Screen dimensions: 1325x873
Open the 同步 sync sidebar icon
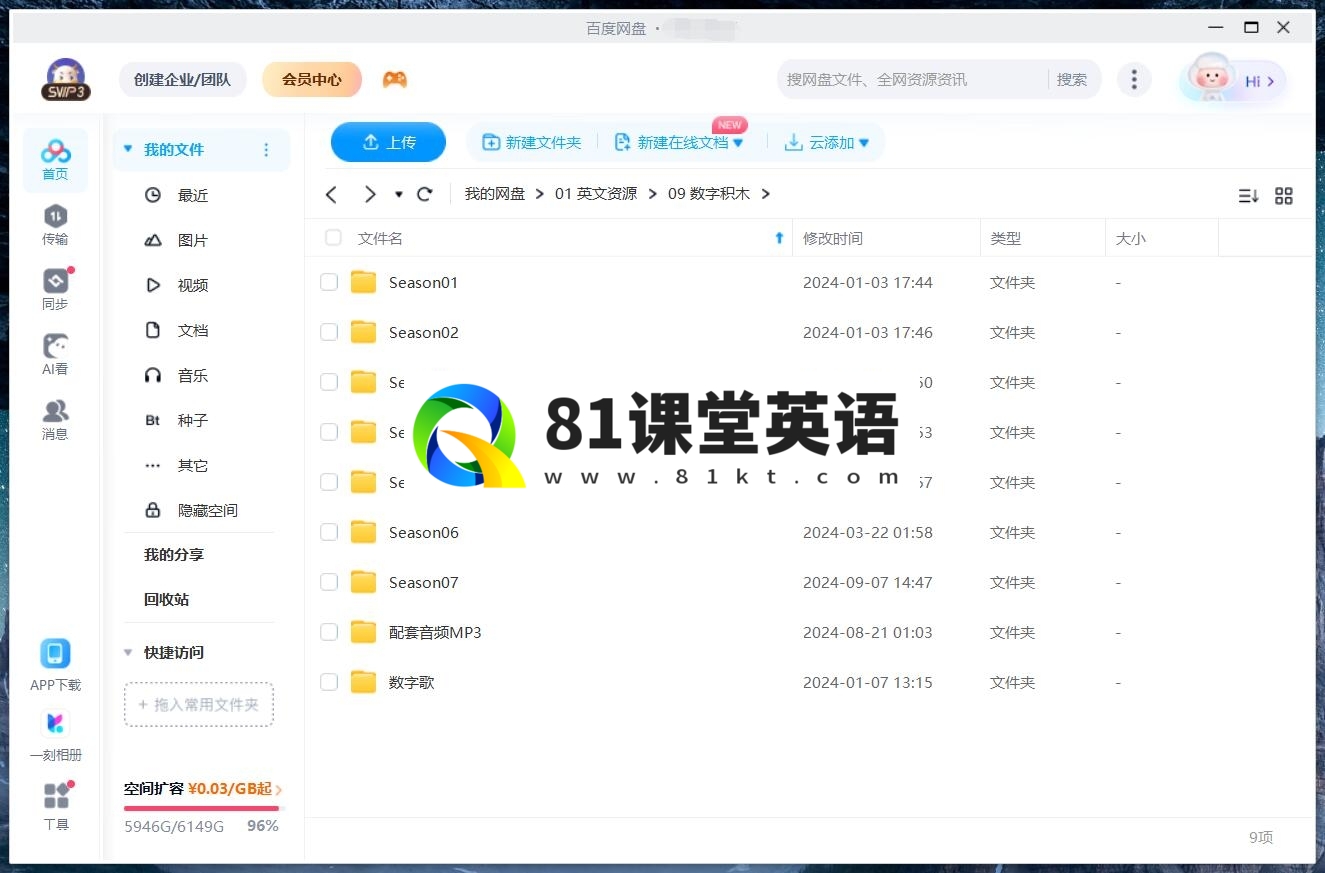[x=55, y=290]
